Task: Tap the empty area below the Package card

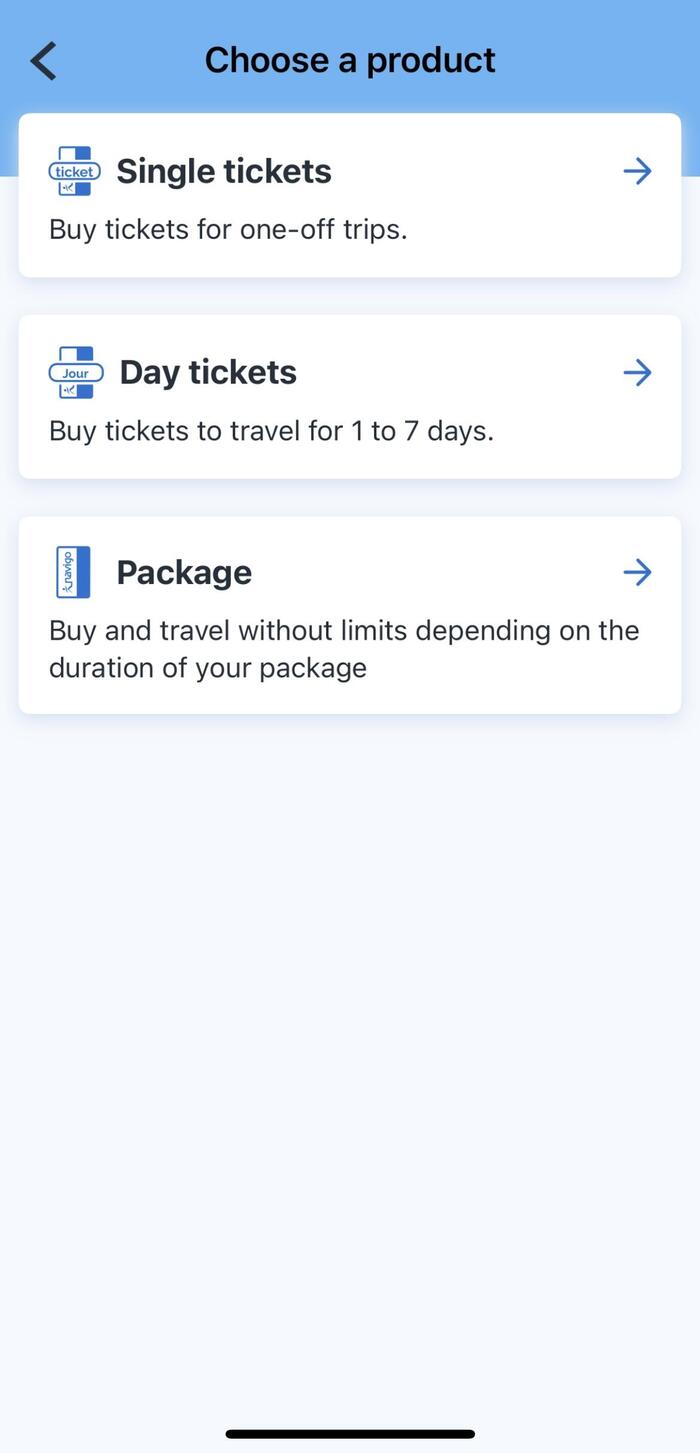Action: click(350, 1000)
